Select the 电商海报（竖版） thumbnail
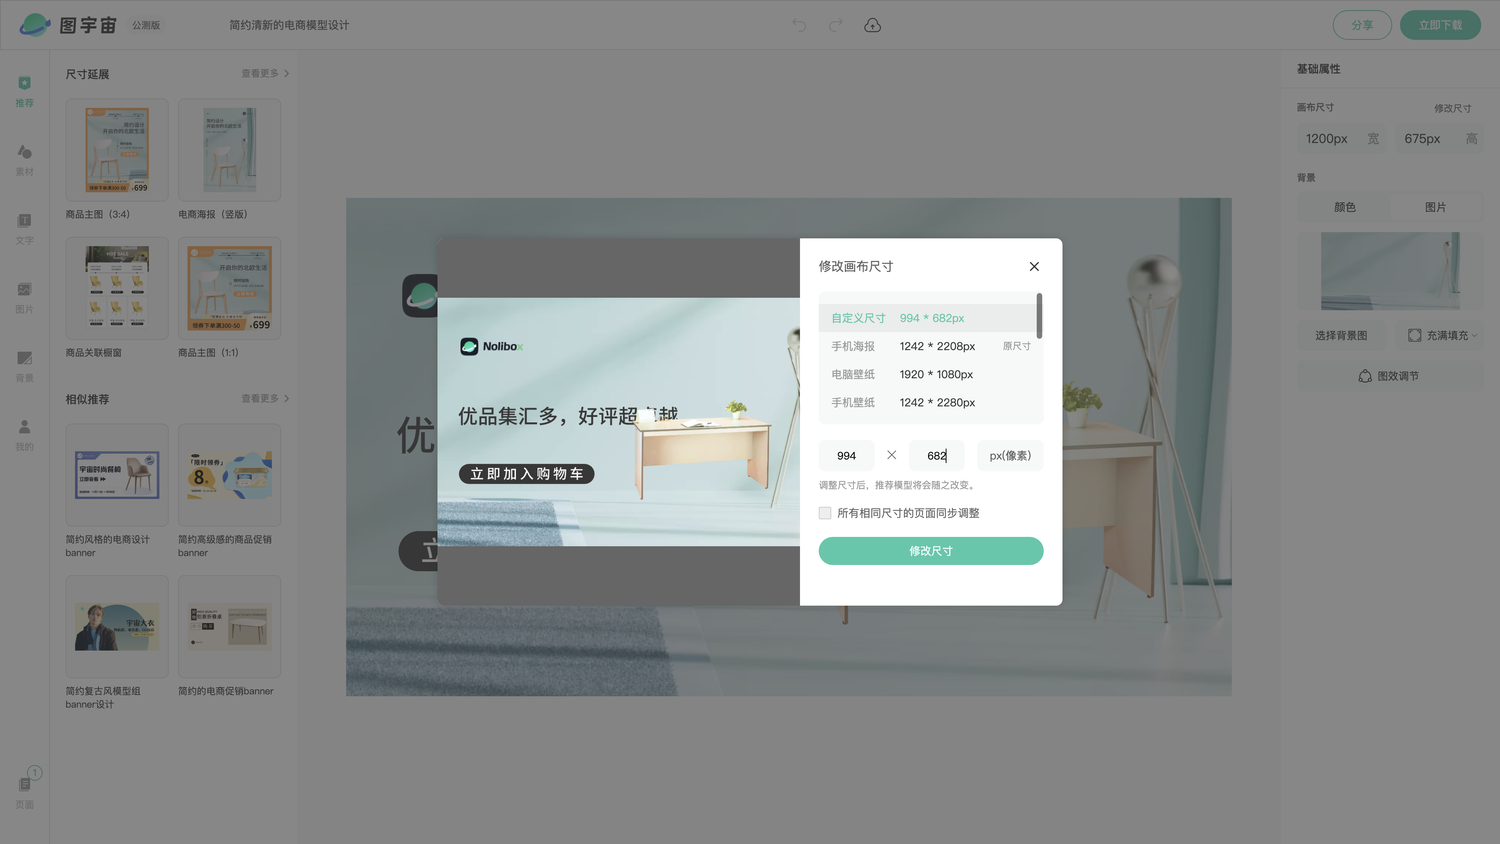Image resolution: width=1500 pixels, height=844 pixels. 229,150
